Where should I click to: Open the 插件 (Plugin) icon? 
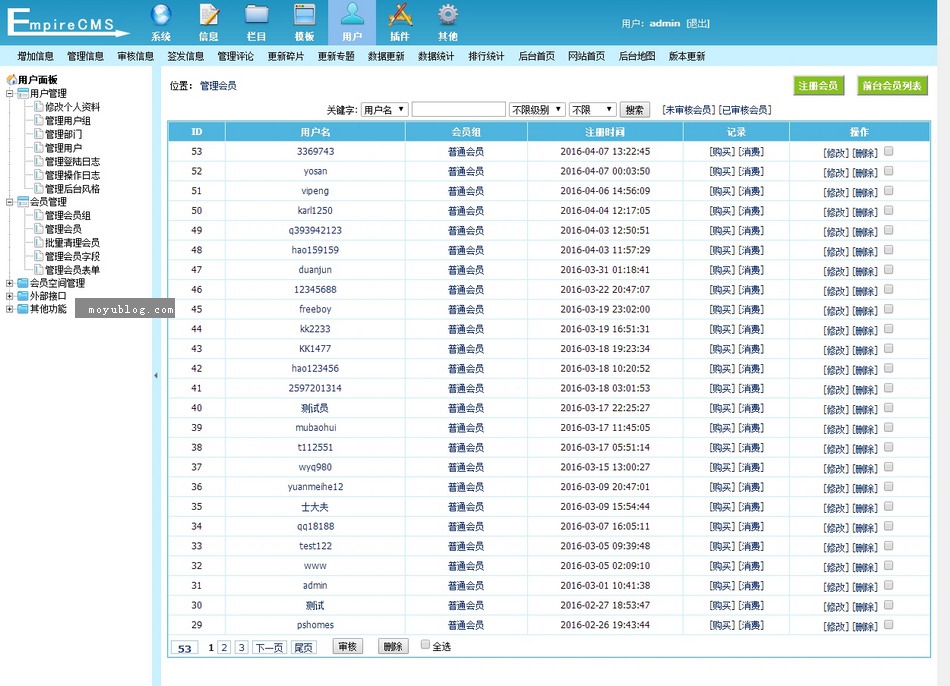coord(400,15)
